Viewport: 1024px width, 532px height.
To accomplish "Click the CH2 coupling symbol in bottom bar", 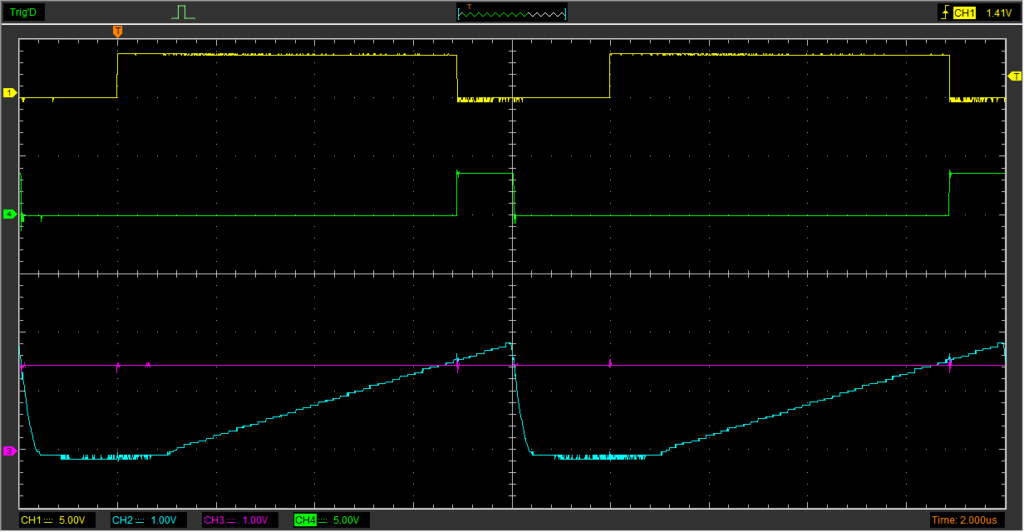I will pos(141,520).
